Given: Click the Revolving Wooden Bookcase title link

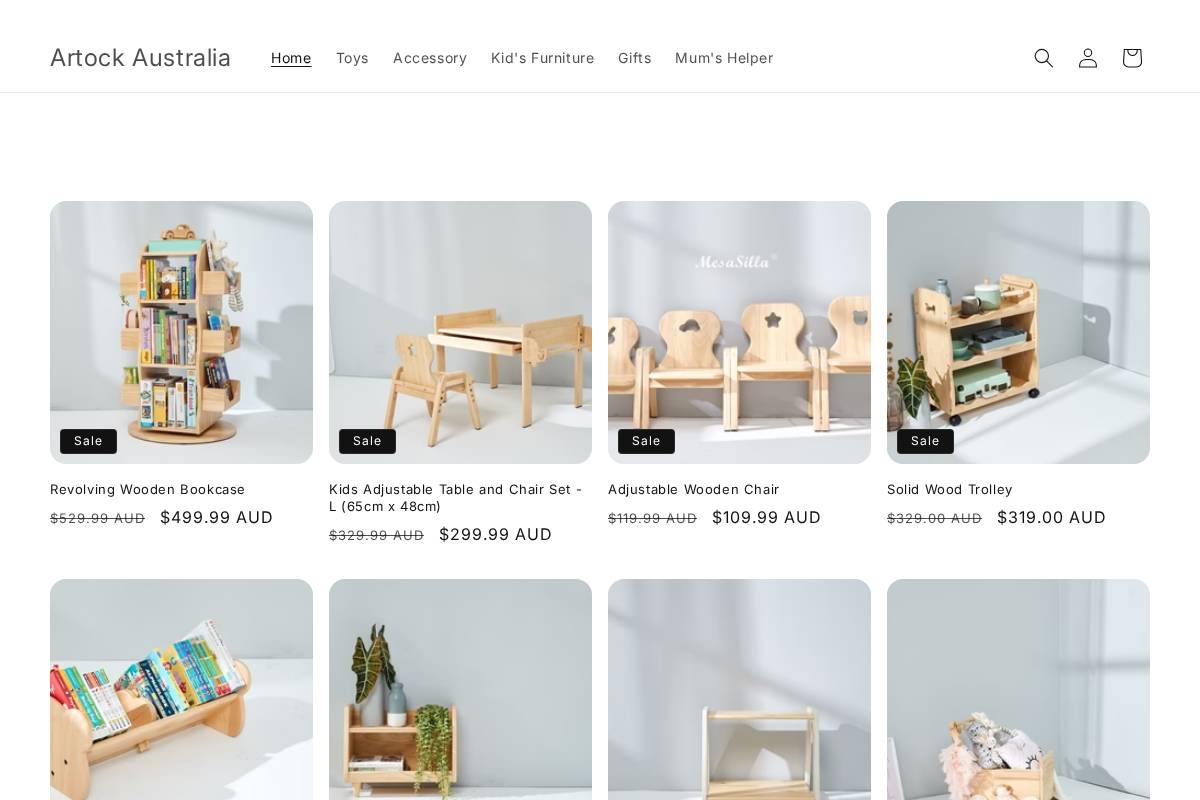Looking at the screenshot, I should (147, 490).
